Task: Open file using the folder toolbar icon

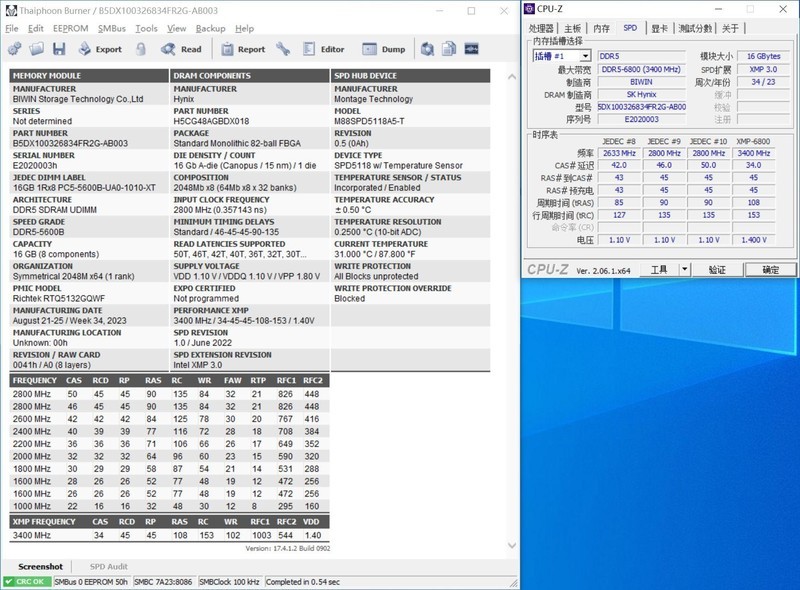Action: (35, 49)
